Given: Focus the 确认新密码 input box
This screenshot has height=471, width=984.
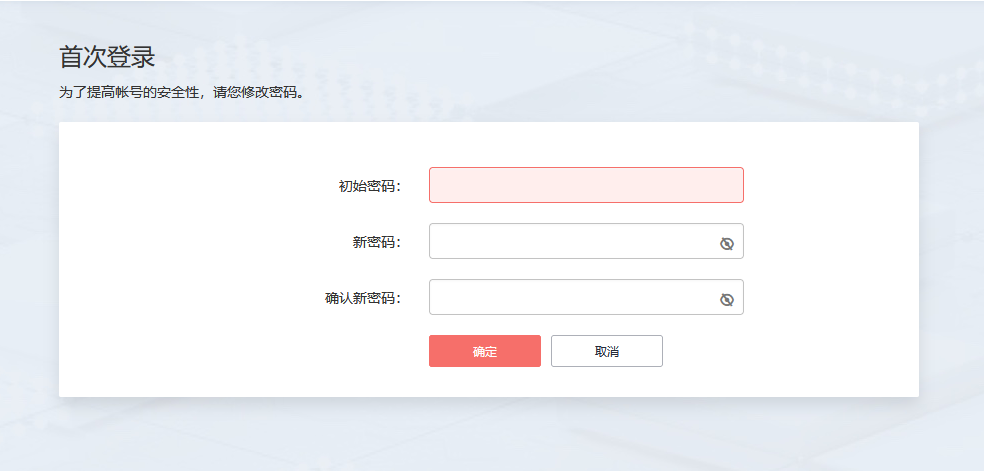Looking at the screenshot, I should [570, 297].
